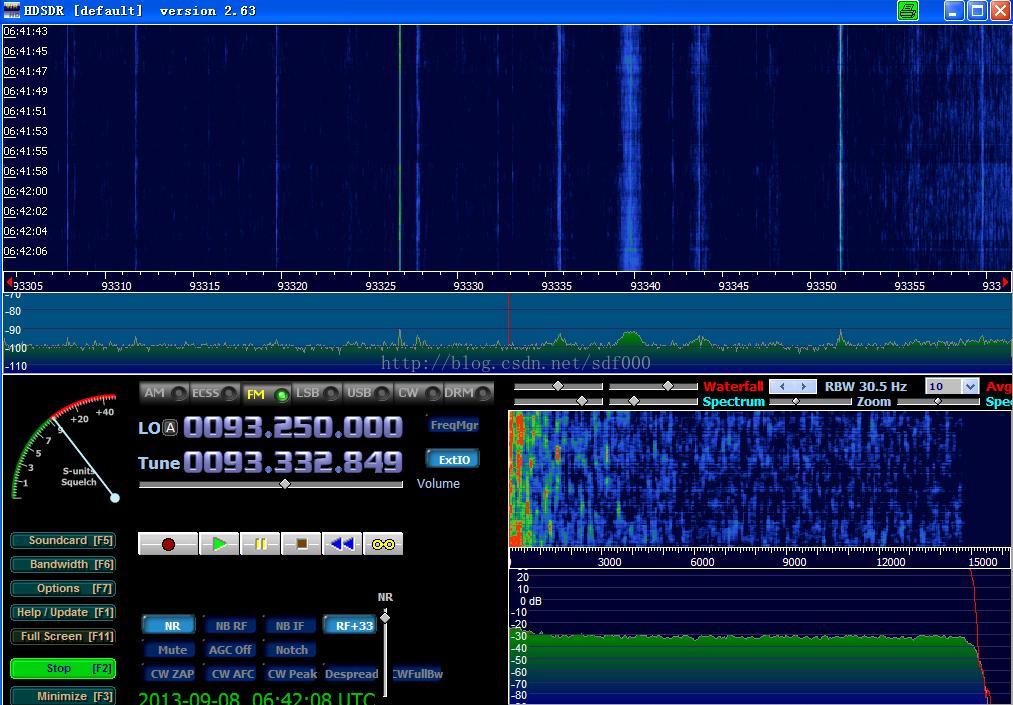Click the 6000 mark on audio frequency scale
Image resolution: width=1013 pixels, height=705 pixels.
pyautogui.click(x=702, y=562)
